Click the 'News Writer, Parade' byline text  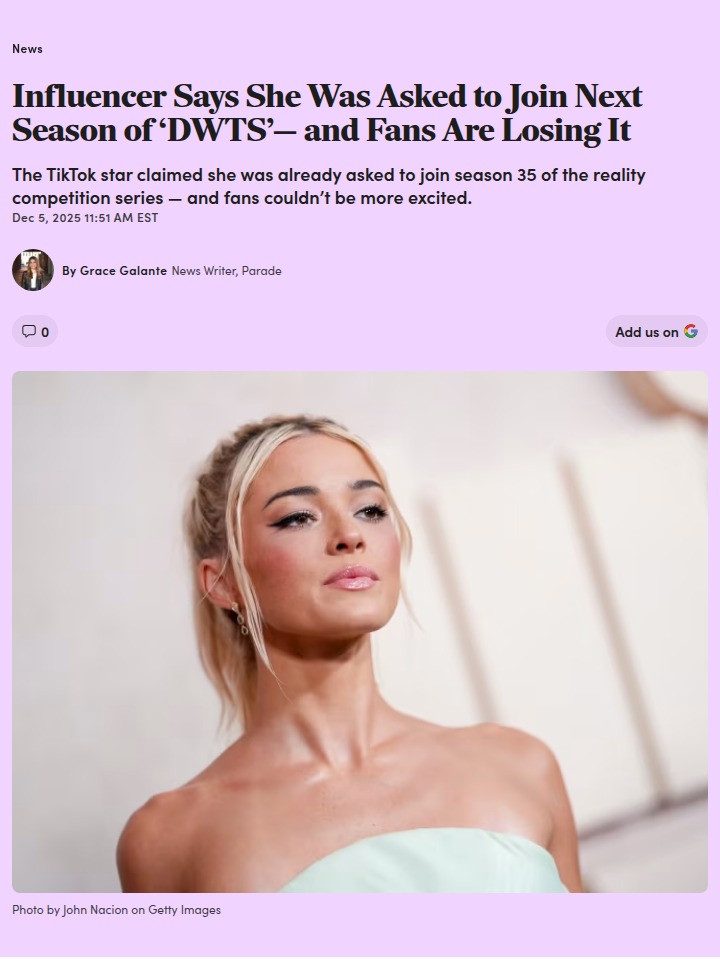pos(227,271)
